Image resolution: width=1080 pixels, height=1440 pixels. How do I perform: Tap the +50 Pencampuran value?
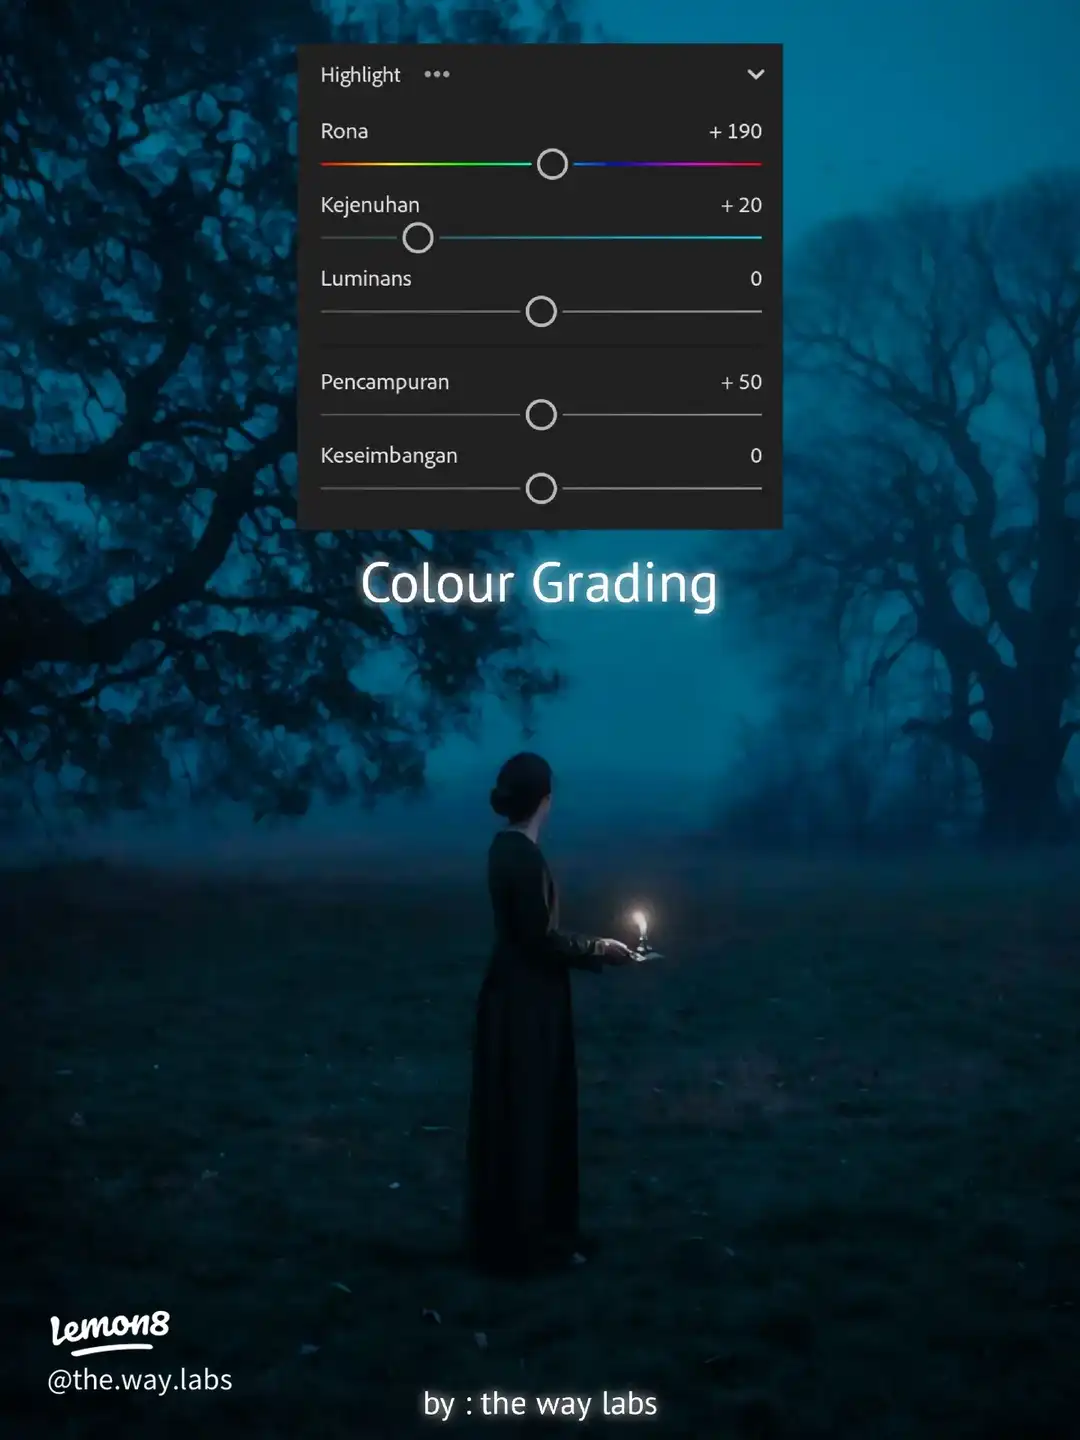point(740,382)
